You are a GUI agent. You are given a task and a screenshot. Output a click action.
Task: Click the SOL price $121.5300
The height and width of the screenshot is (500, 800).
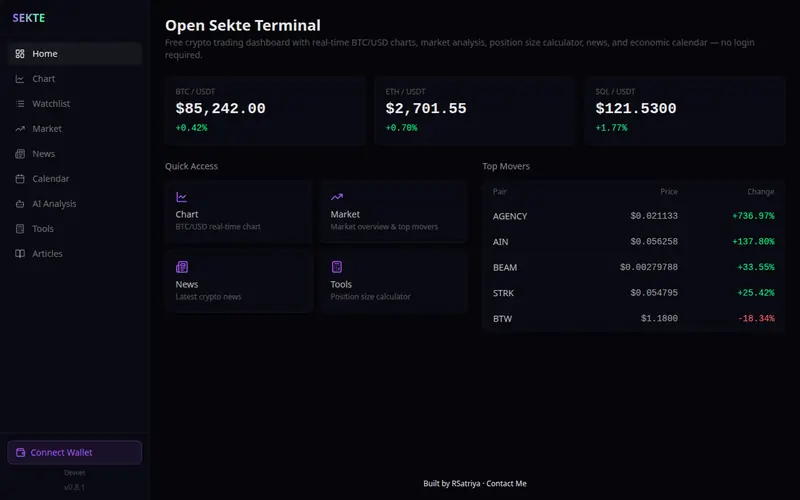point(636,108)
